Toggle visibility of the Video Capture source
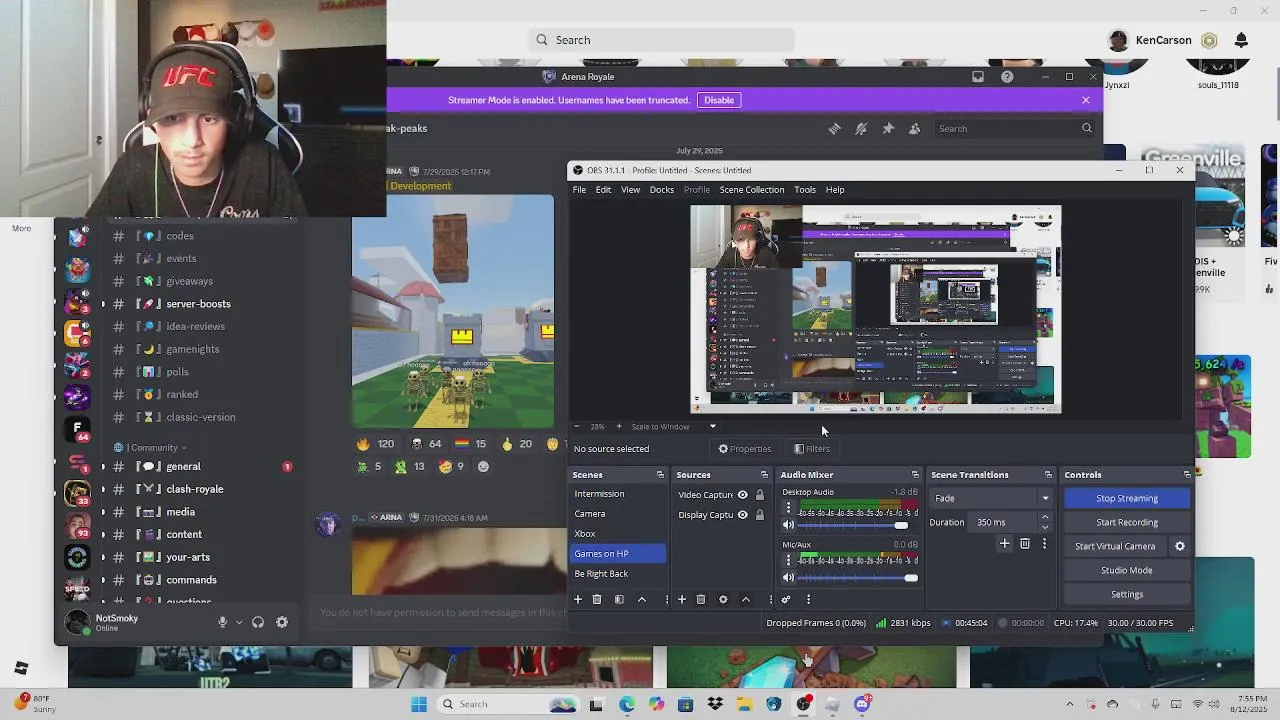This screenshot has height=720, width=1280. [742, 495]
